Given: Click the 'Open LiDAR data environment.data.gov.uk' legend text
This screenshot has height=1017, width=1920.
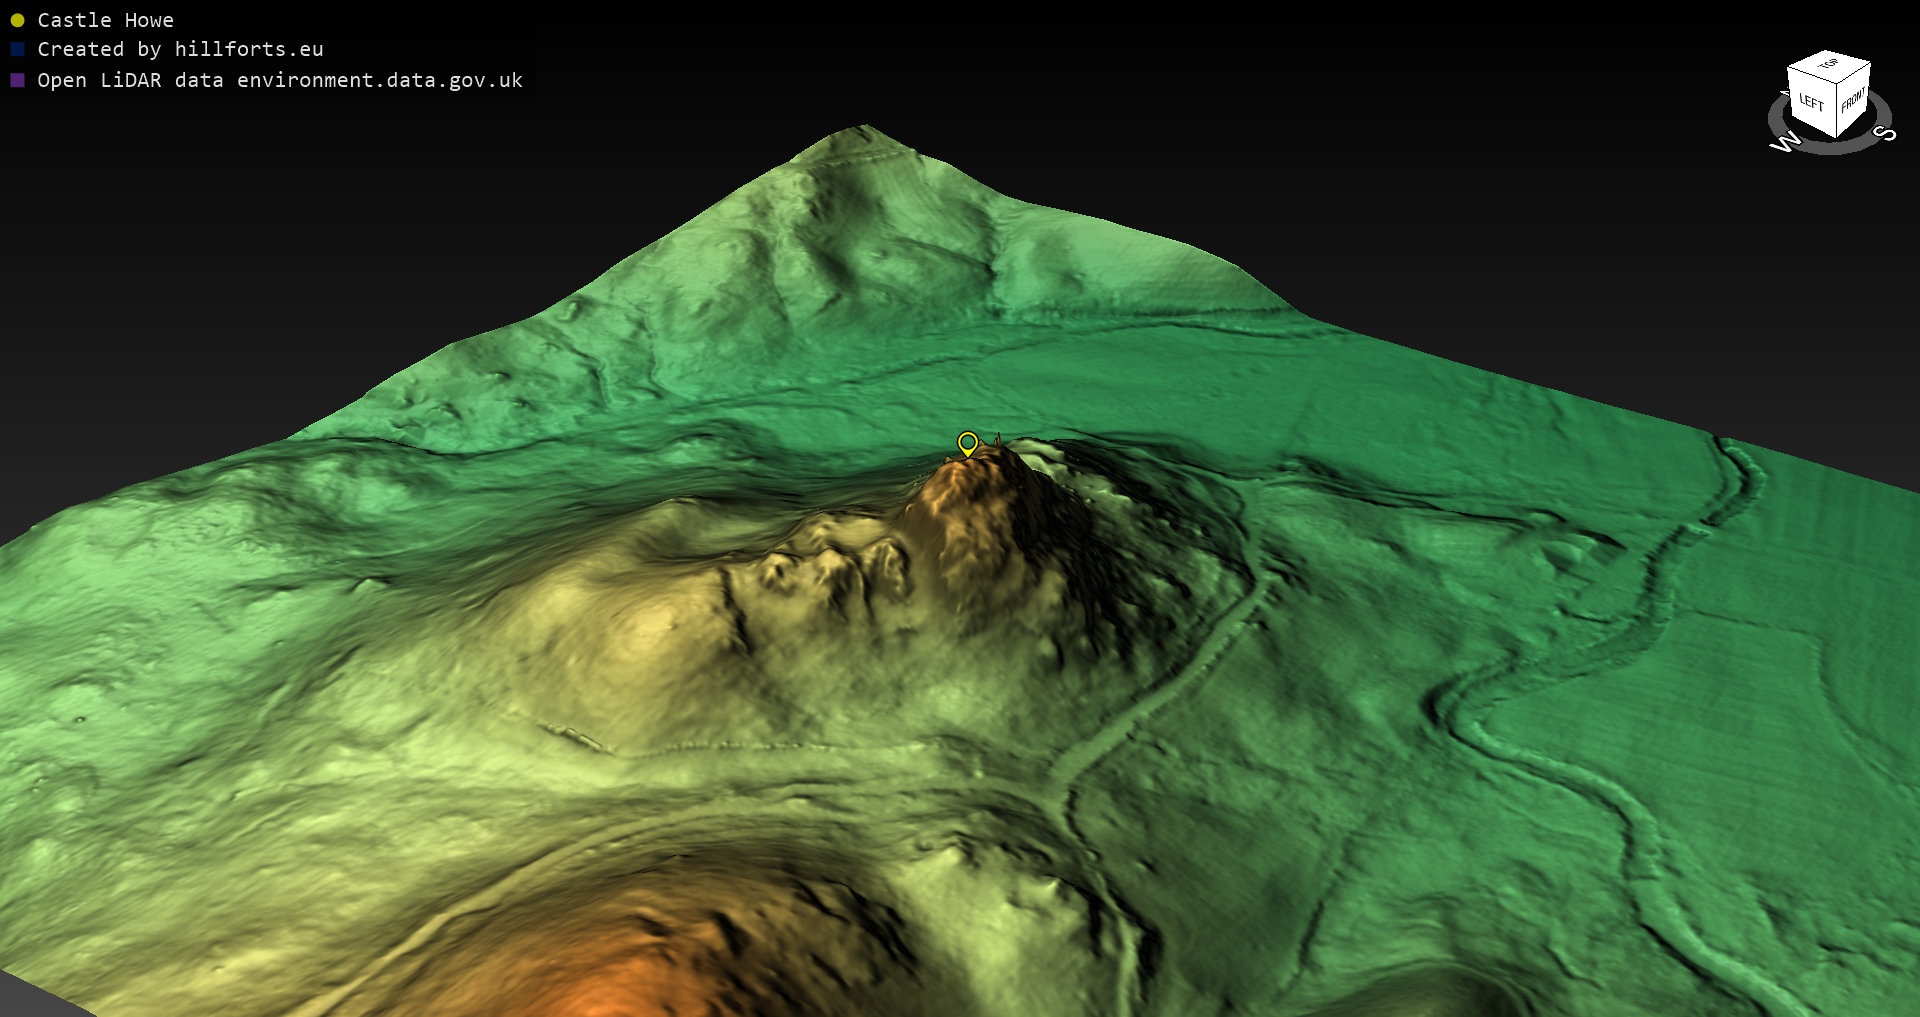Looking at the screenshot, I should pyautogui.click(x=280, y=80).
